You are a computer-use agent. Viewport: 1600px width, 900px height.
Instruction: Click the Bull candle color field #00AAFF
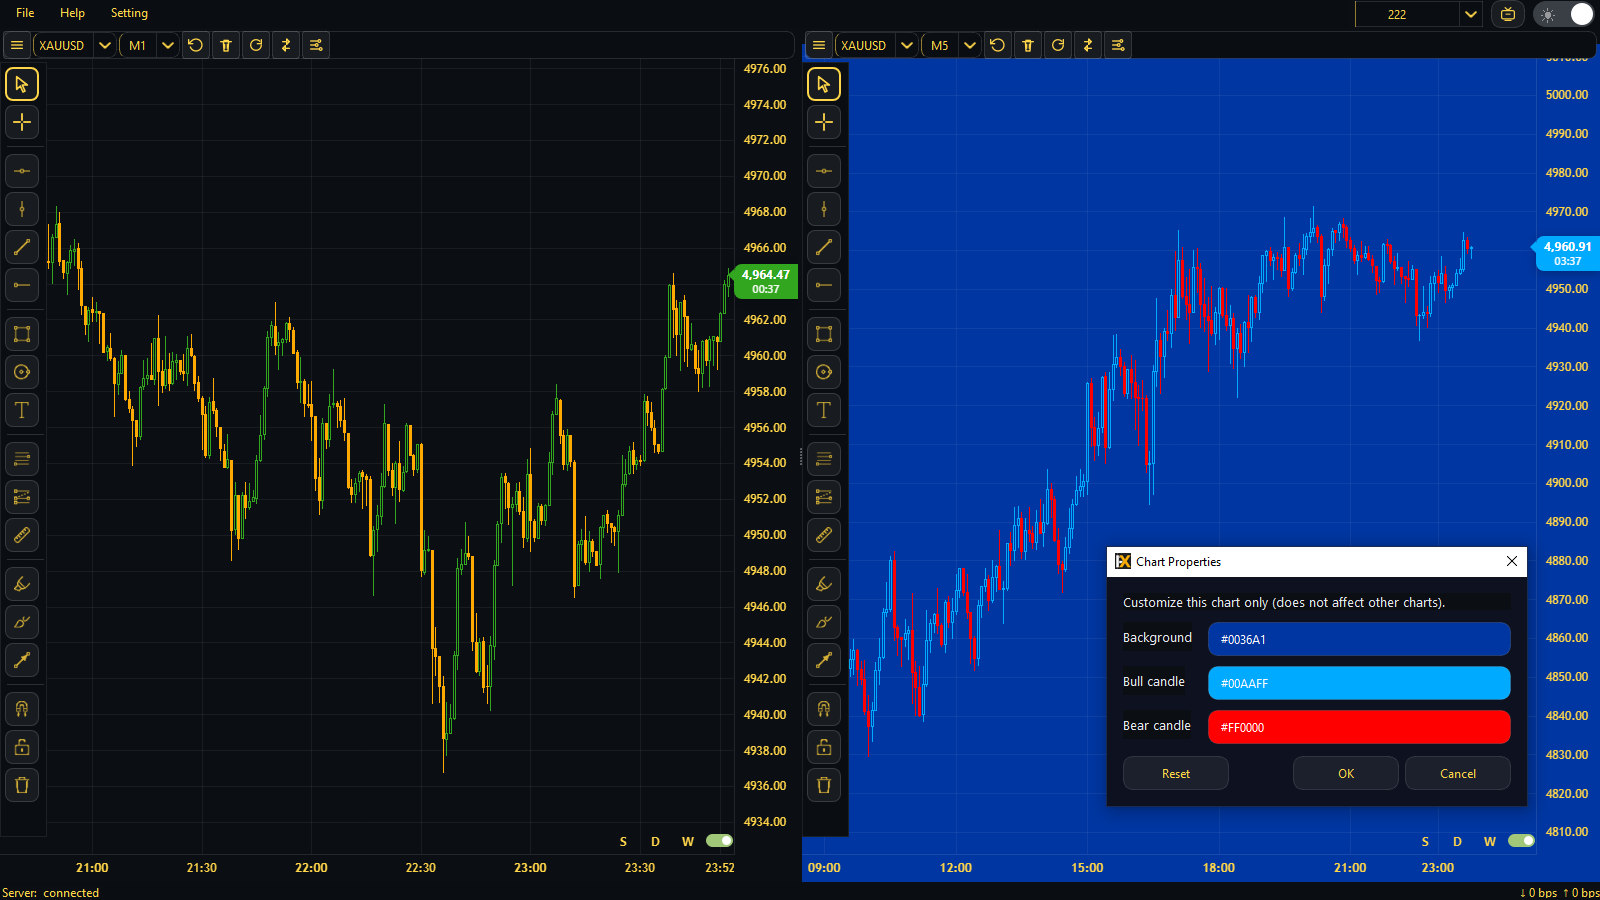click(x=1359, y=683)
